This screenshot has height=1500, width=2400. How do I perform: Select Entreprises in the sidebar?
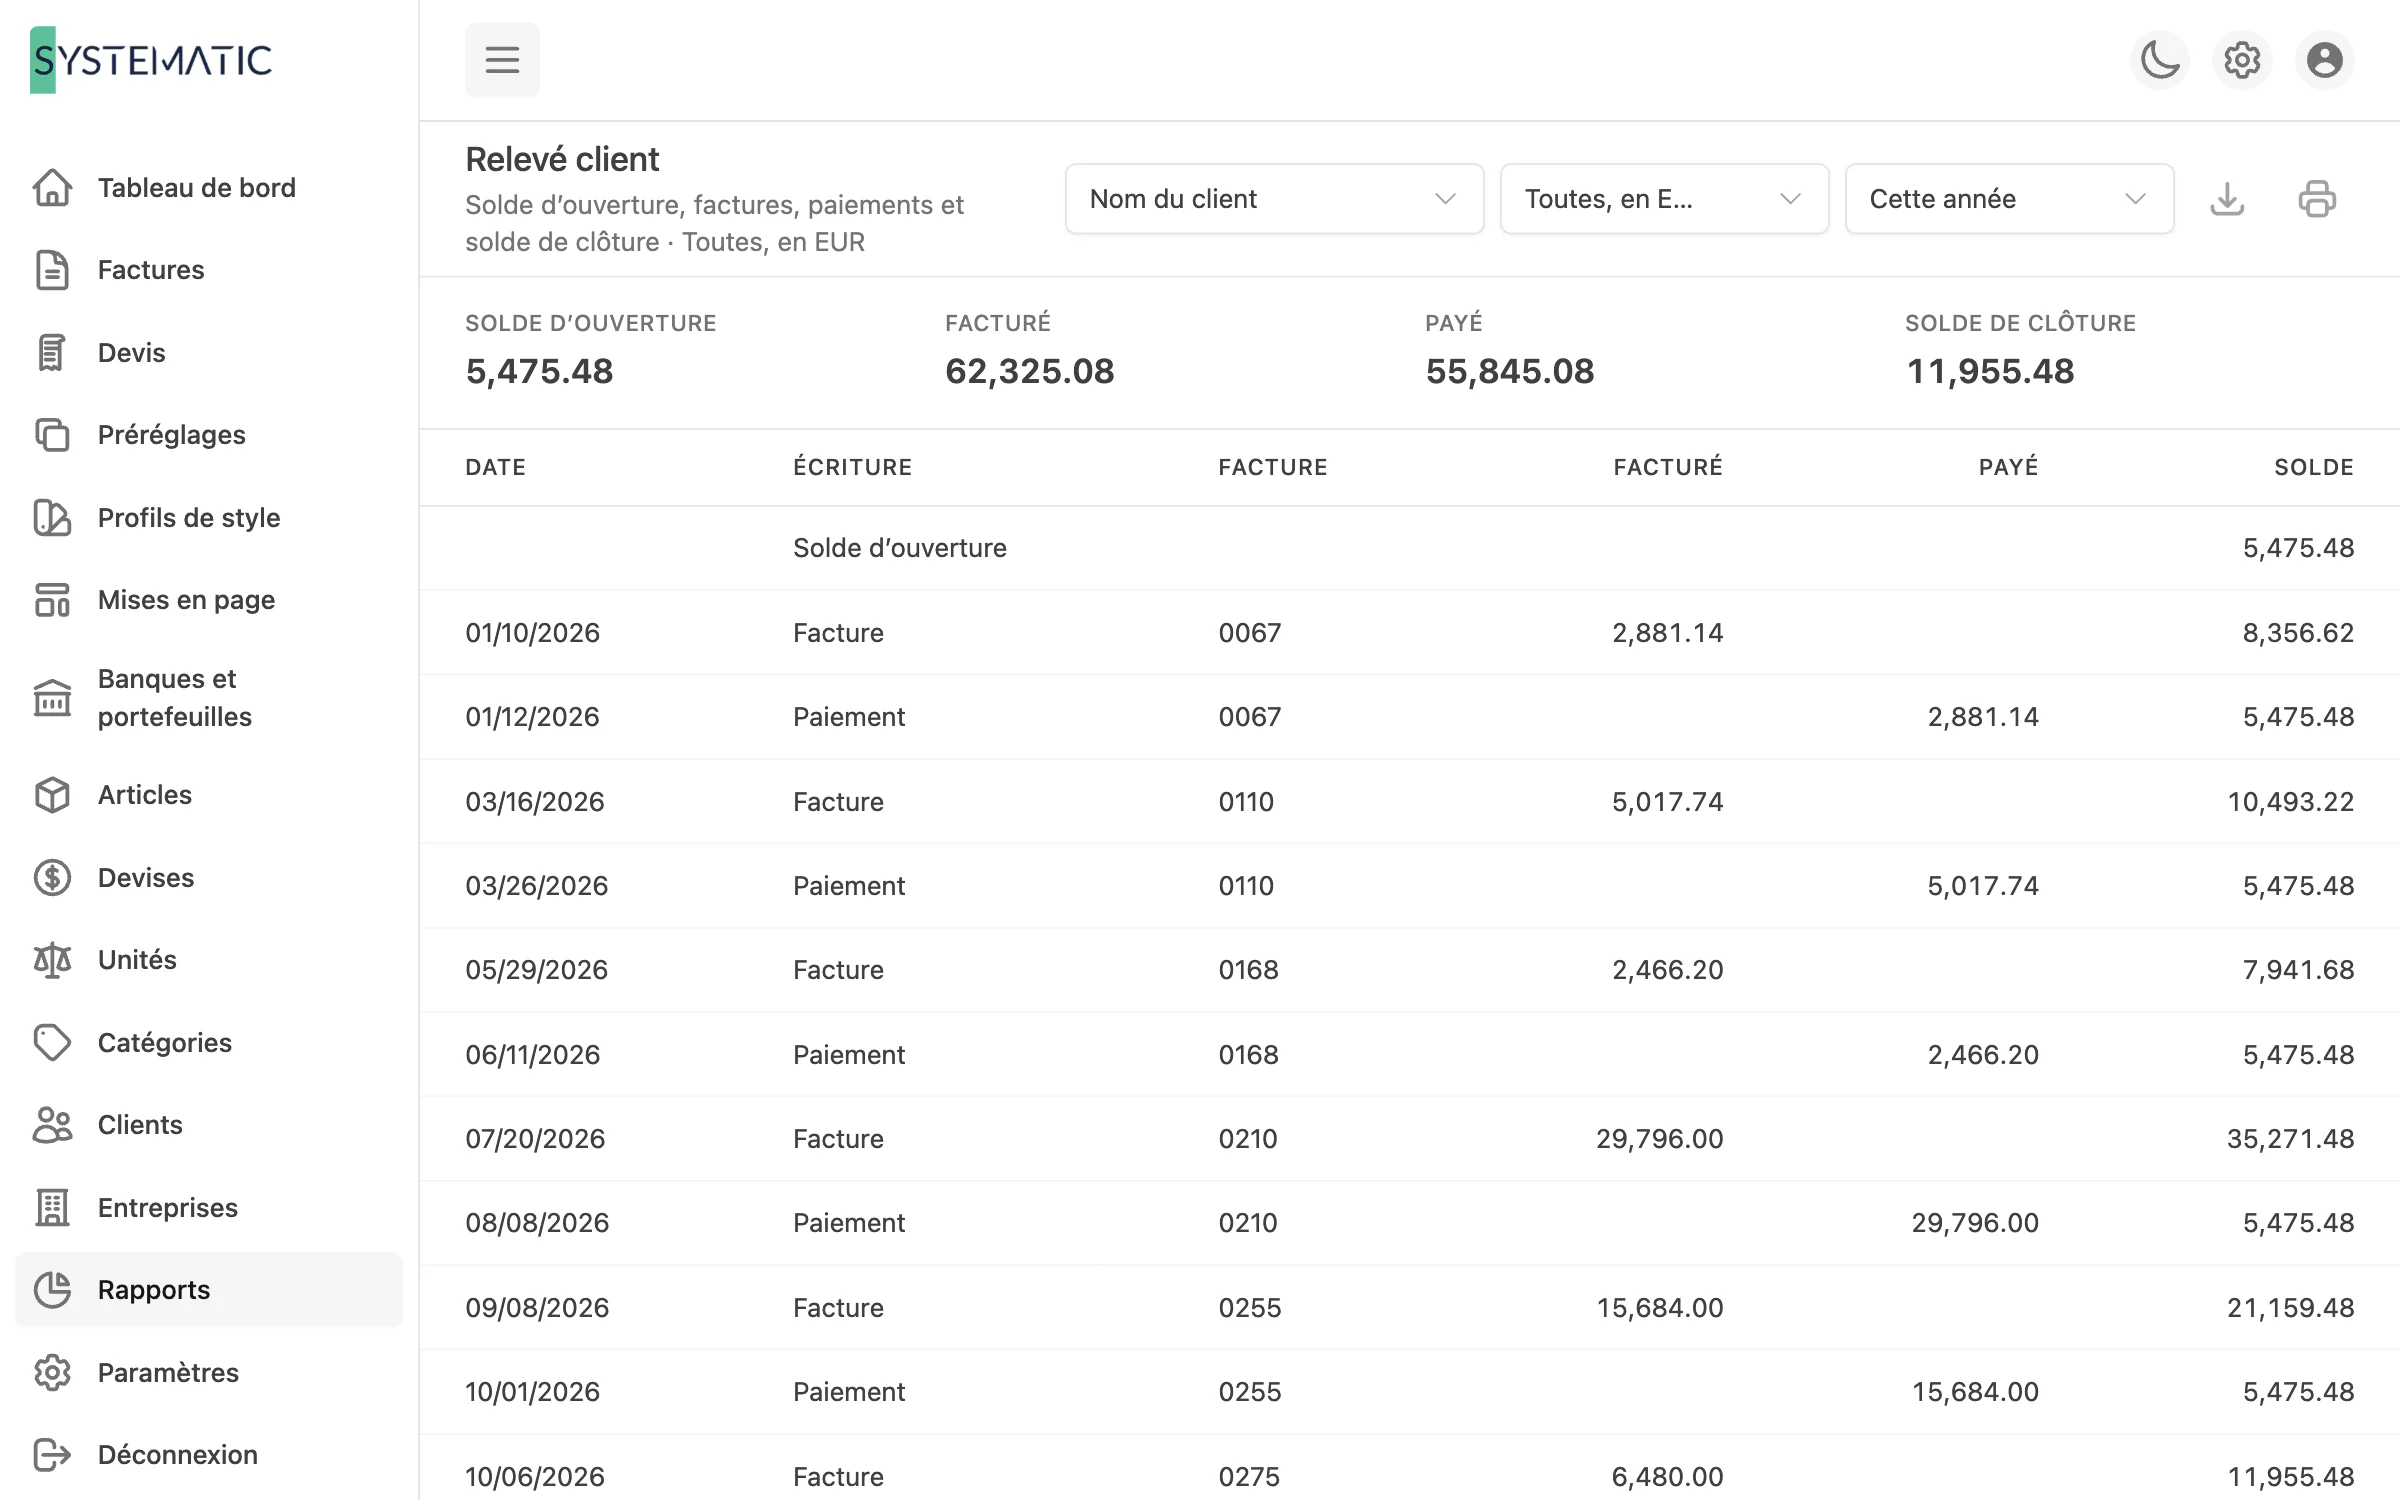point(209,1207)
